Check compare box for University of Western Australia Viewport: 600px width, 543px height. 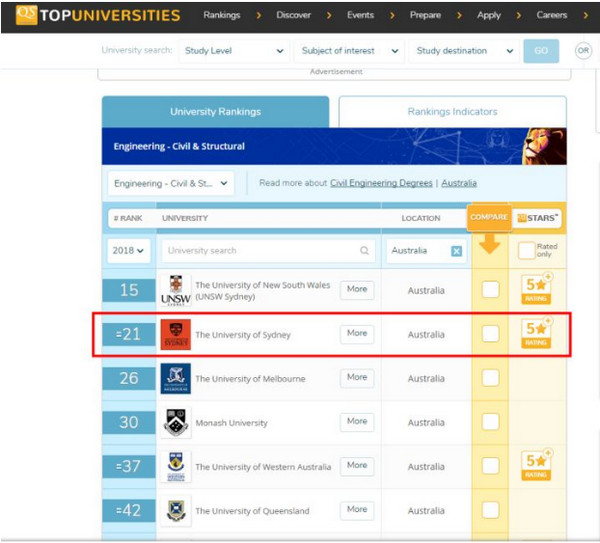click(x=491, y=466)
